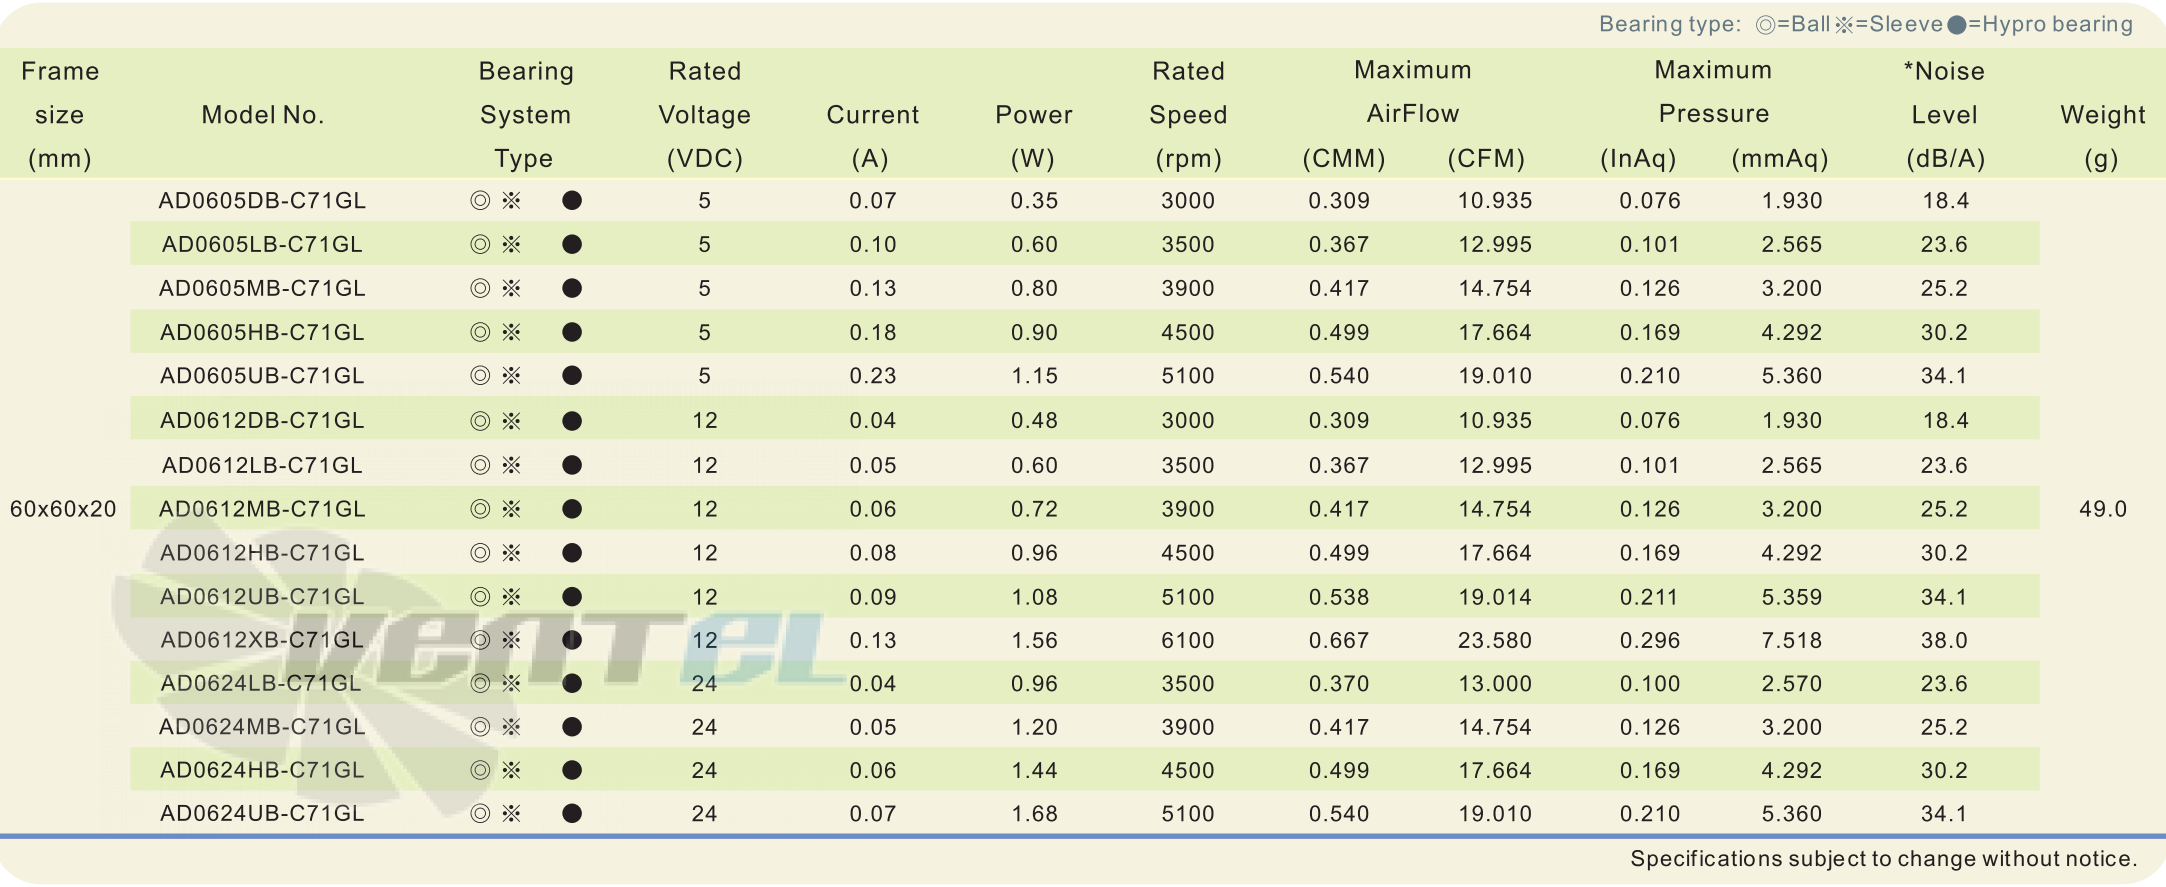Image resolution: width=2166 pixels, height=887 pixels.
Task: Click the ball symbol in the bearing legend
Action: tap(1766, 25)
